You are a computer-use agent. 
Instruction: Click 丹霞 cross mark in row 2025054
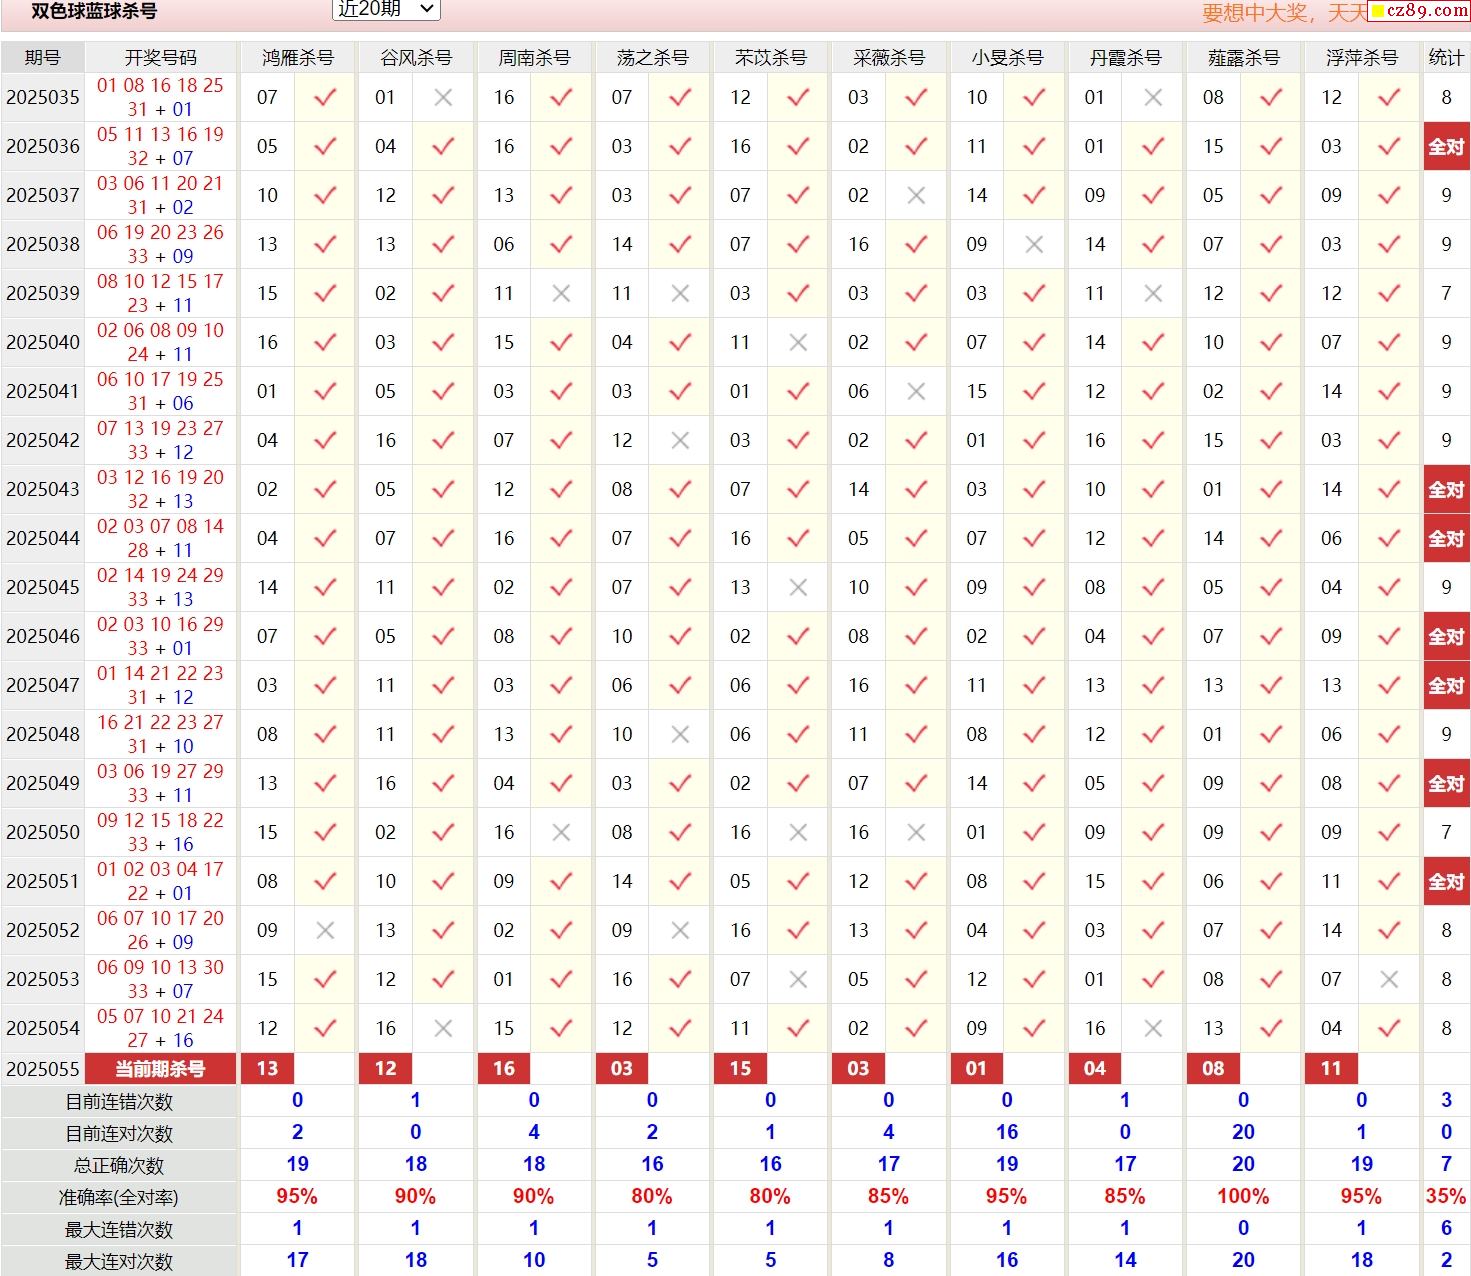(1153, 1029)
